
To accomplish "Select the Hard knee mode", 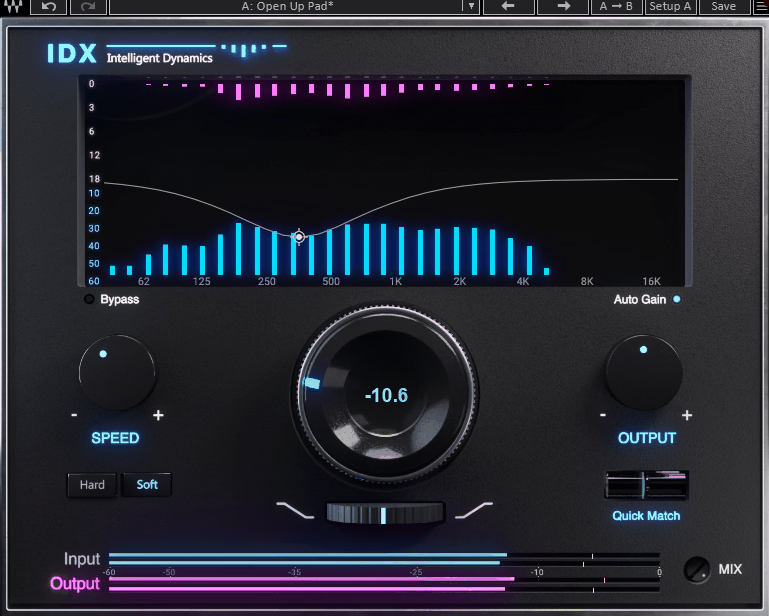I will (92, 485).
